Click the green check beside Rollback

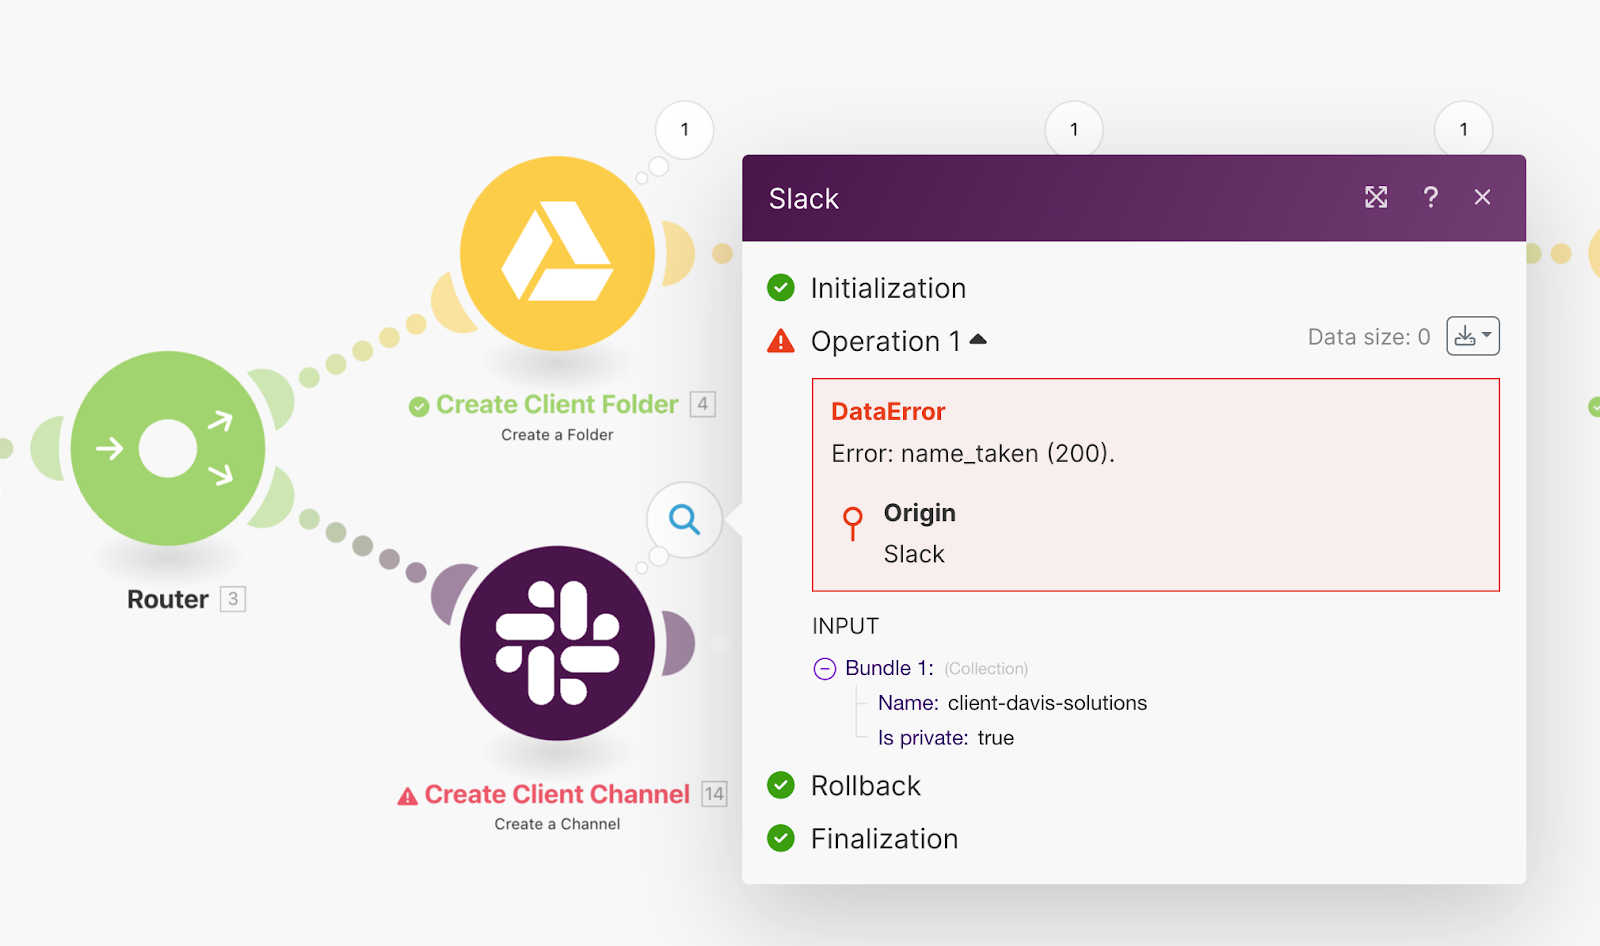[x=780, y=785]
